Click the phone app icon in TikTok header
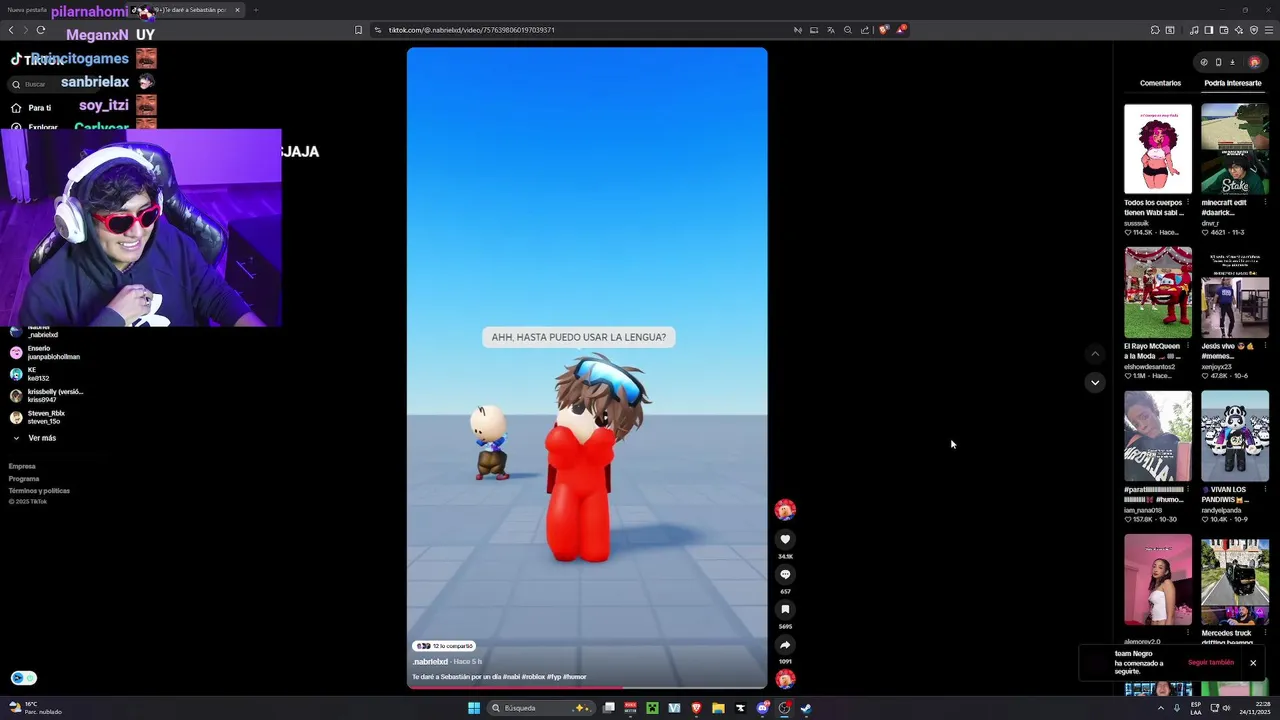The image size is (1280, 720). tap(1218, 62)
